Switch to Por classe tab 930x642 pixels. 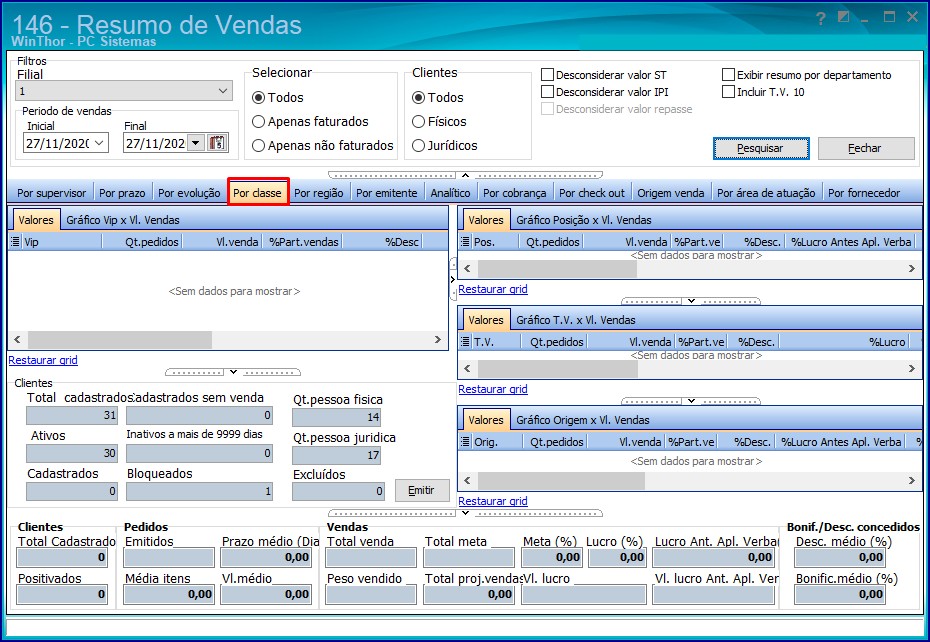[x=257, y=193]
